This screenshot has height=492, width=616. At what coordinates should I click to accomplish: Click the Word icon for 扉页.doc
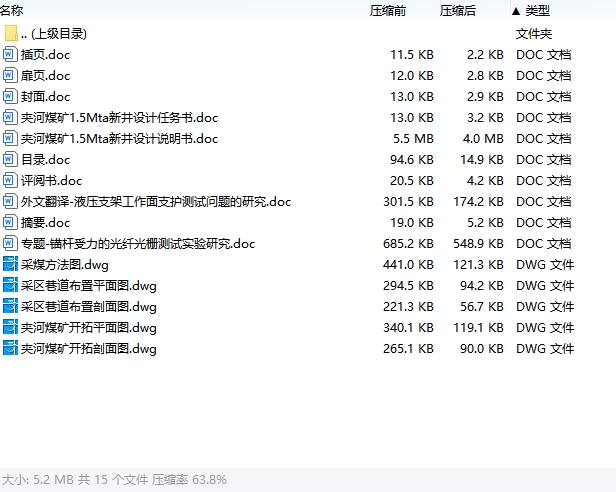point(10,75)
